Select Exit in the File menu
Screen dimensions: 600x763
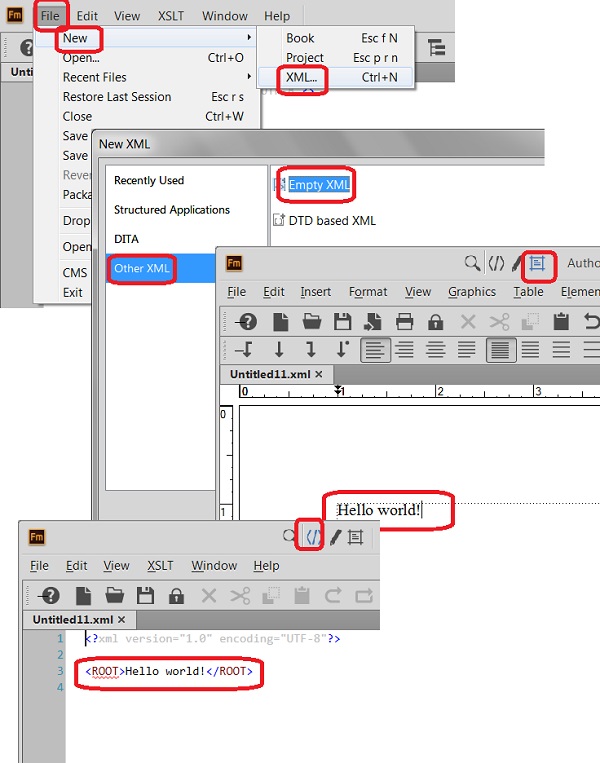(73, 292)
